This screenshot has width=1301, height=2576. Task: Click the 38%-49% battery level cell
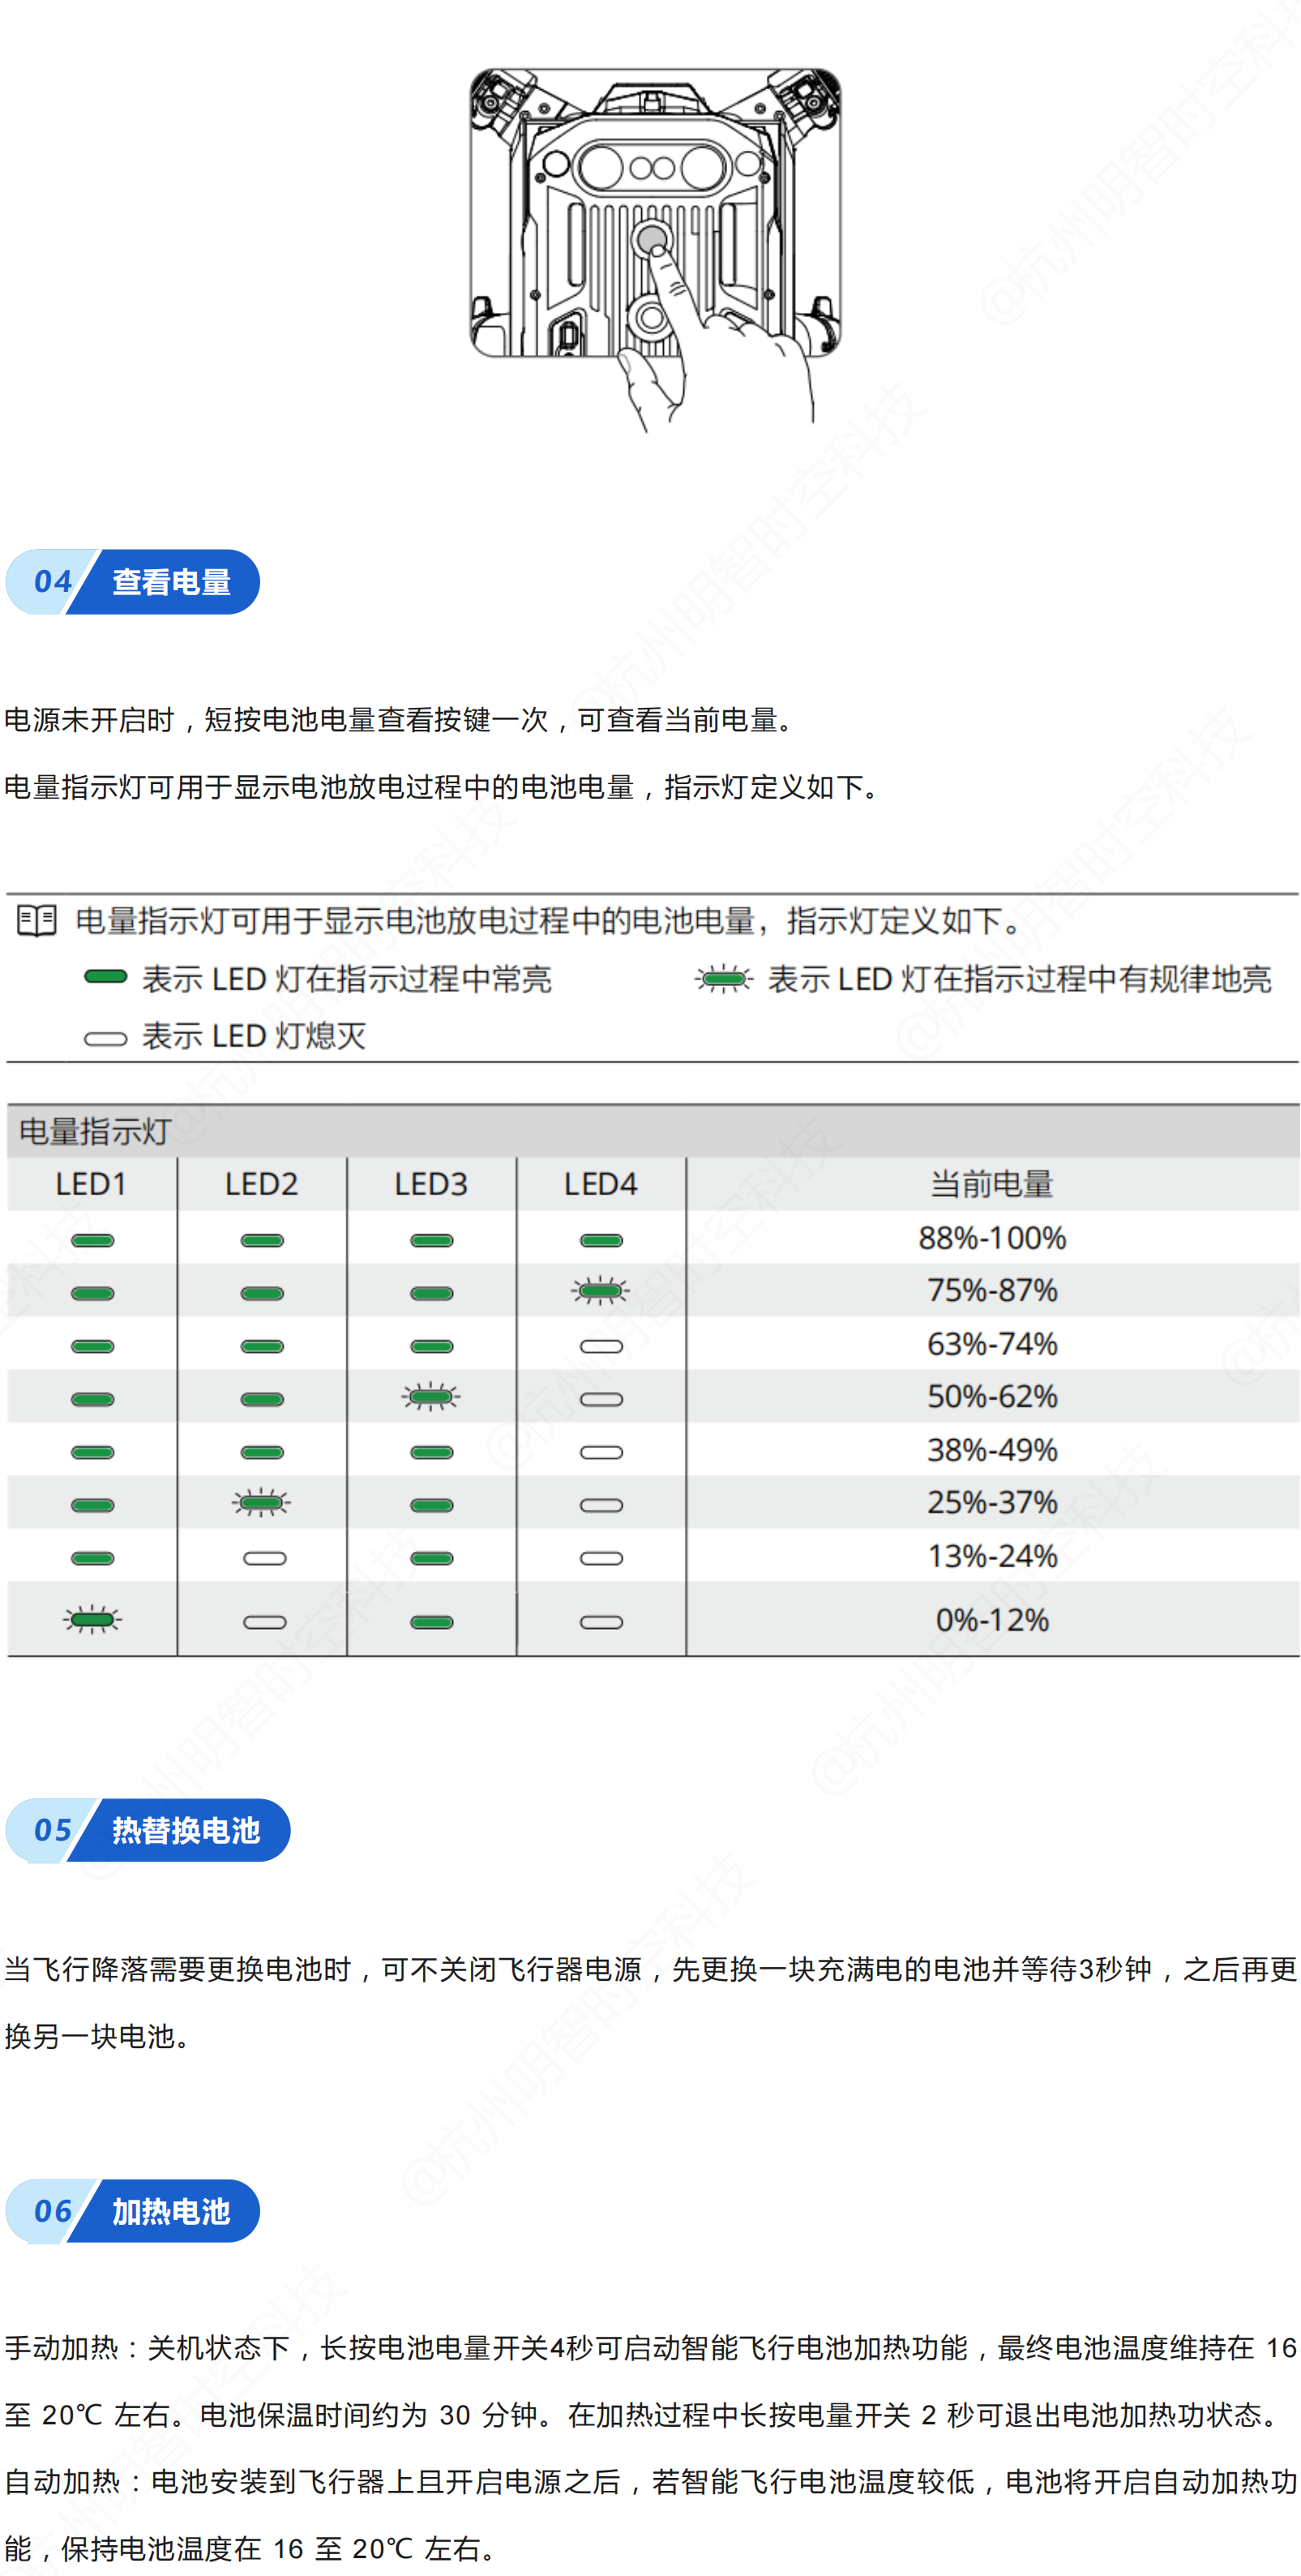[992, 1449]
